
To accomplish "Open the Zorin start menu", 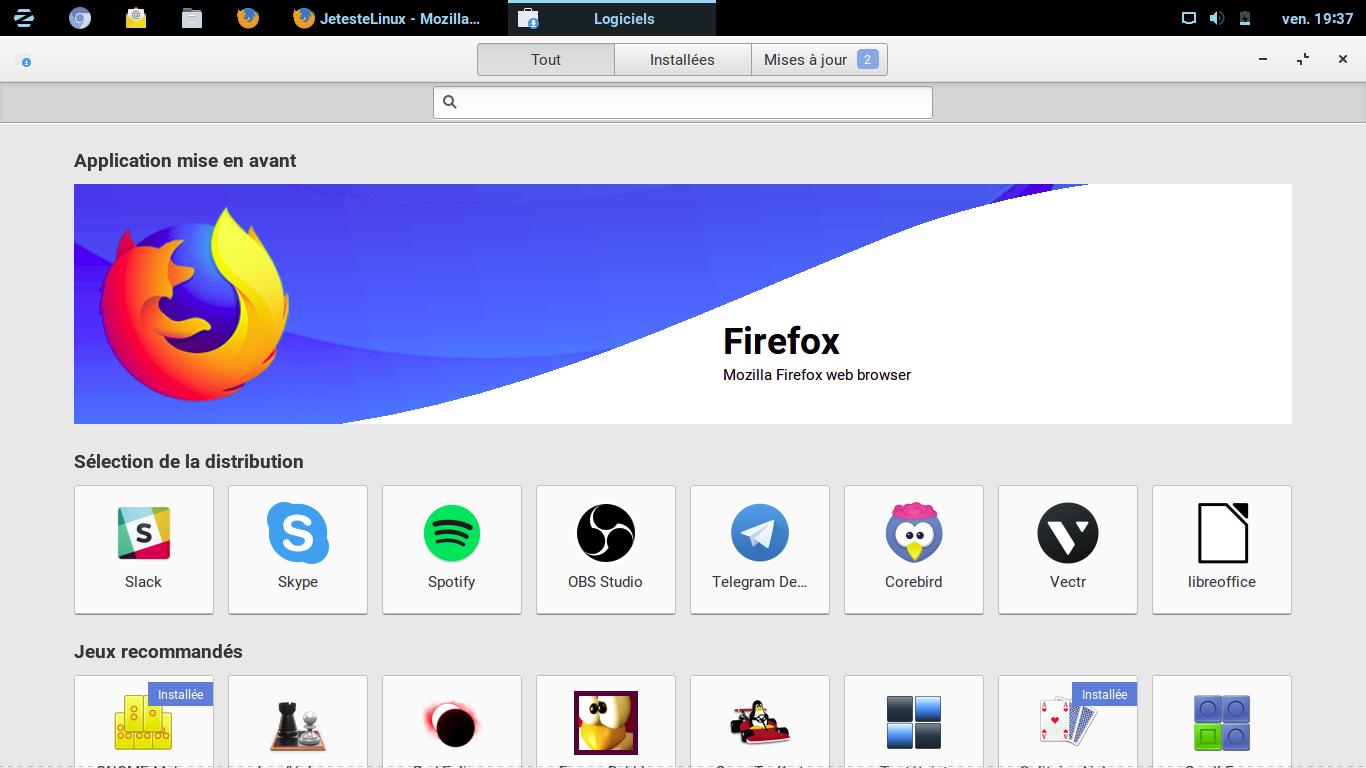I will coord(24,18).
